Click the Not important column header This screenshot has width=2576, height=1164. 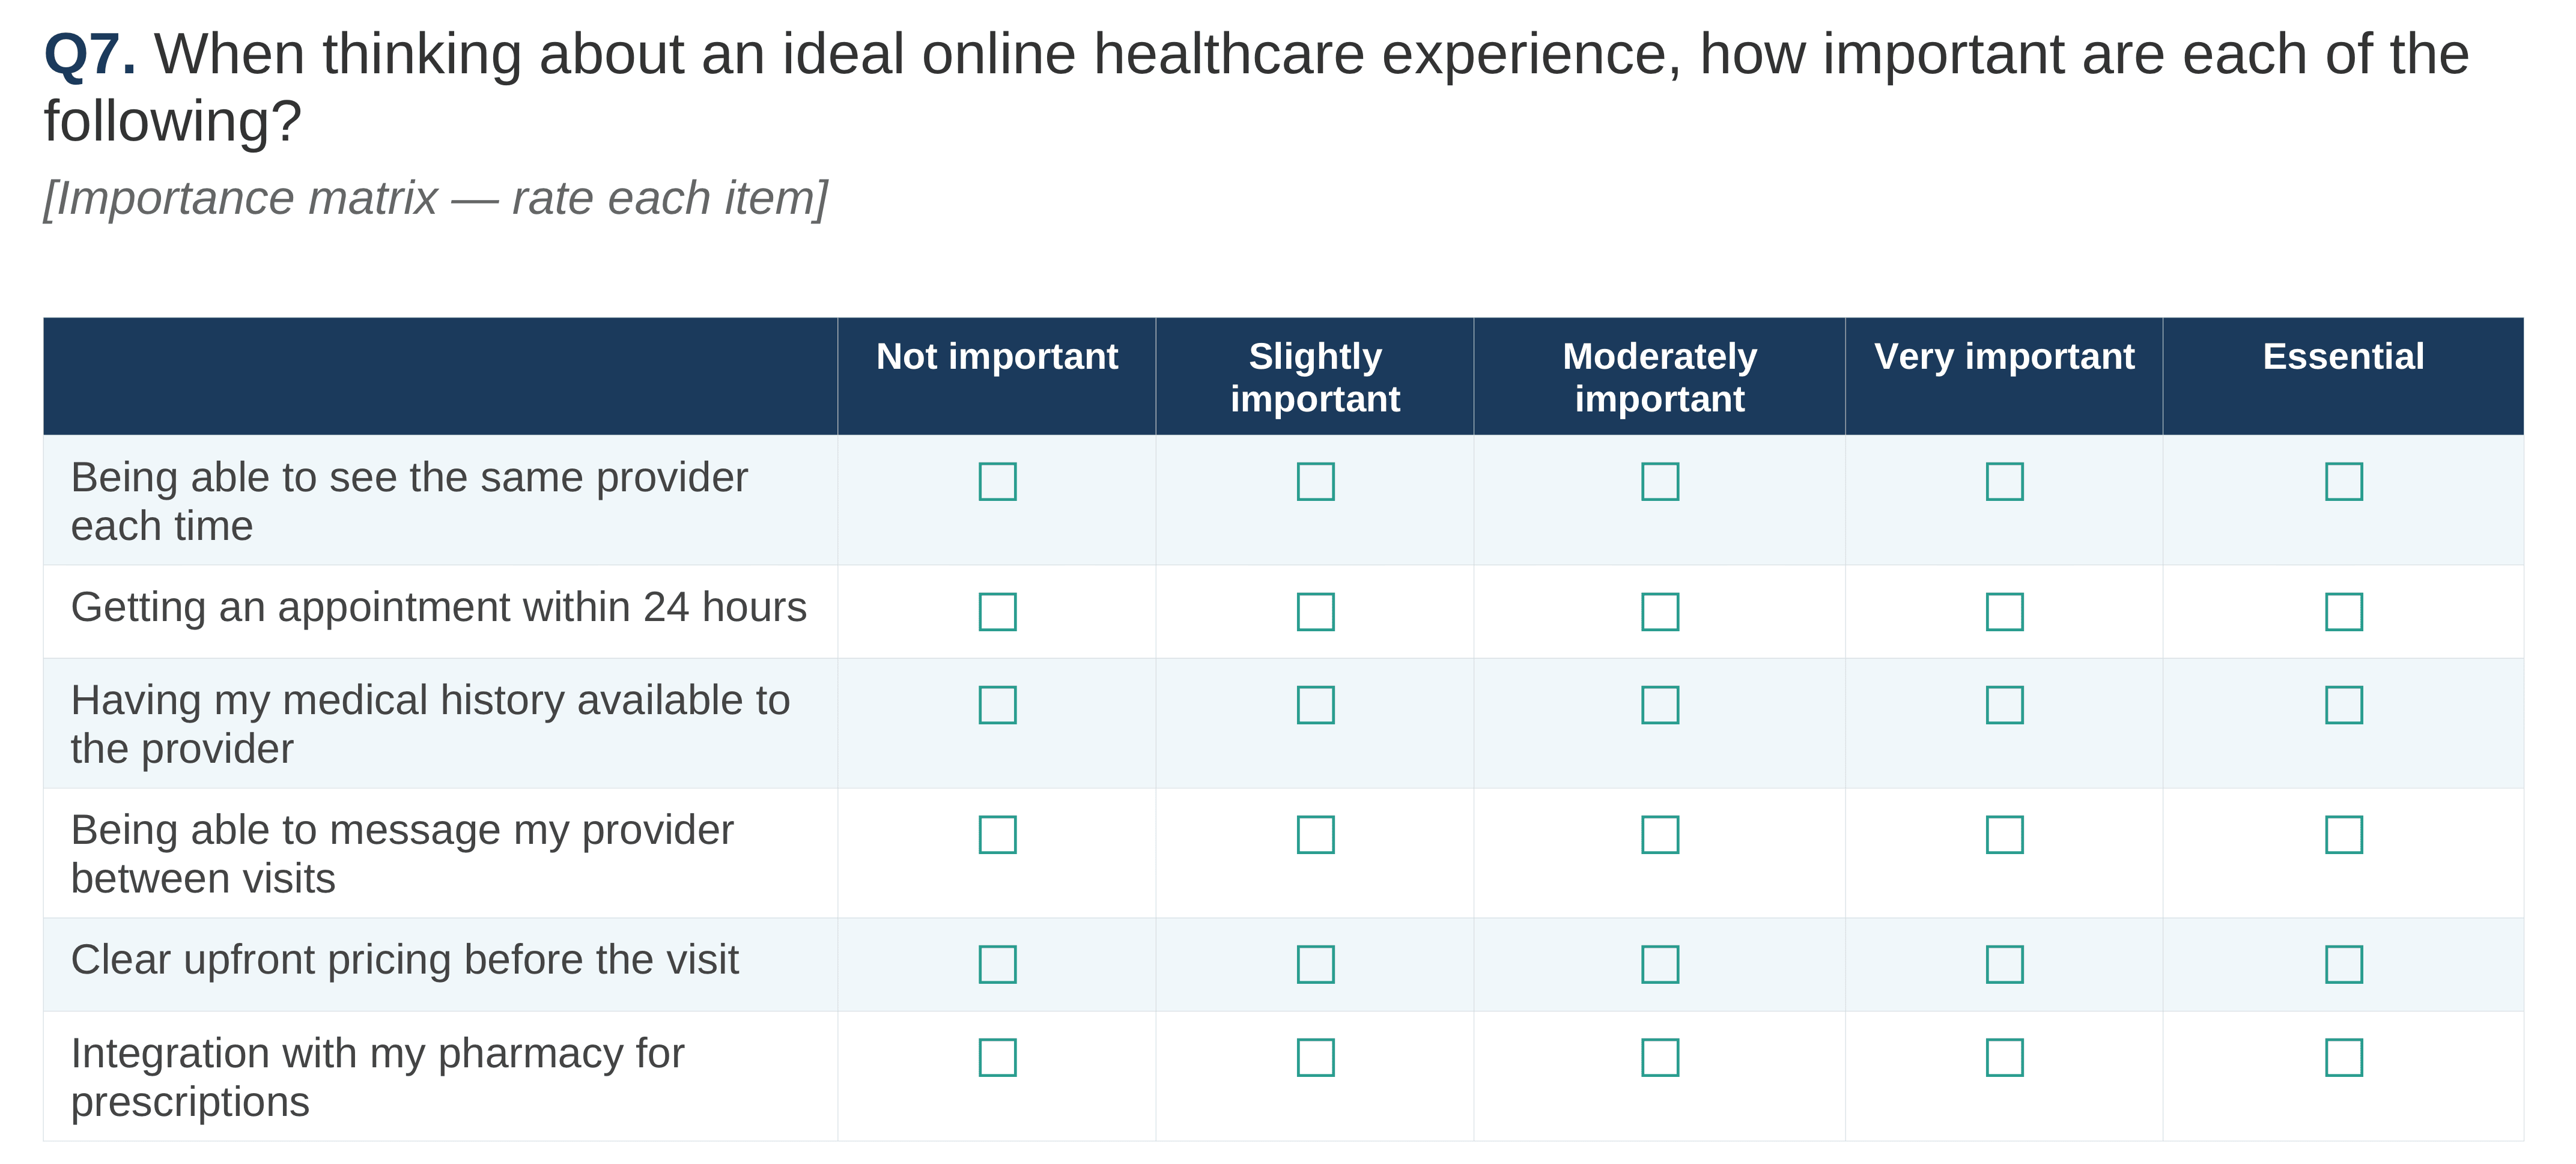coord(997,356)
